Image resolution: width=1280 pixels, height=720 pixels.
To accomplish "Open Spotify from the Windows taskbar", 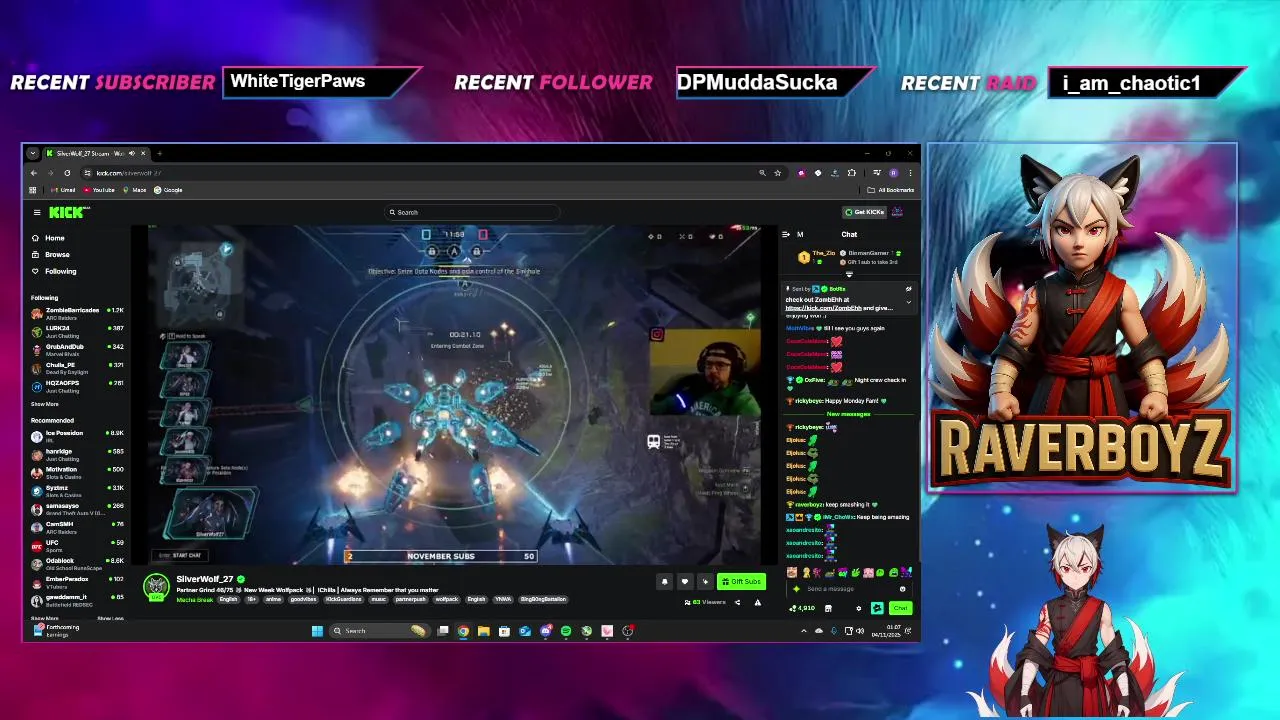I will (x=566, y=631).
